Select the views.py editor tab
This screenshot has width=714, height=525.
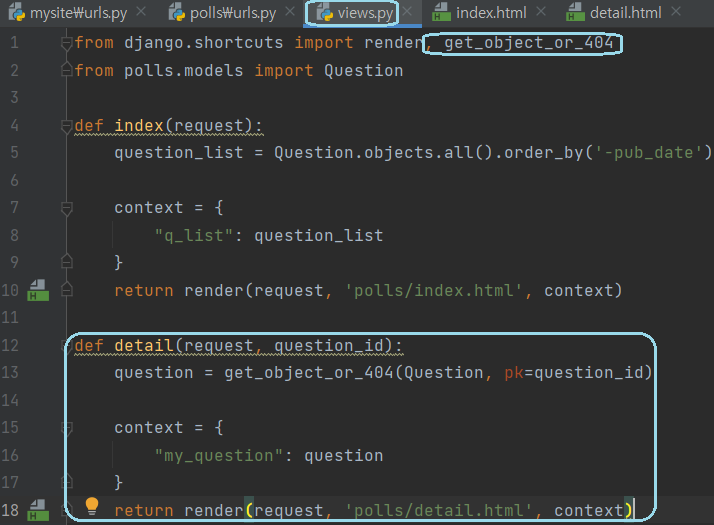(365, 13)
